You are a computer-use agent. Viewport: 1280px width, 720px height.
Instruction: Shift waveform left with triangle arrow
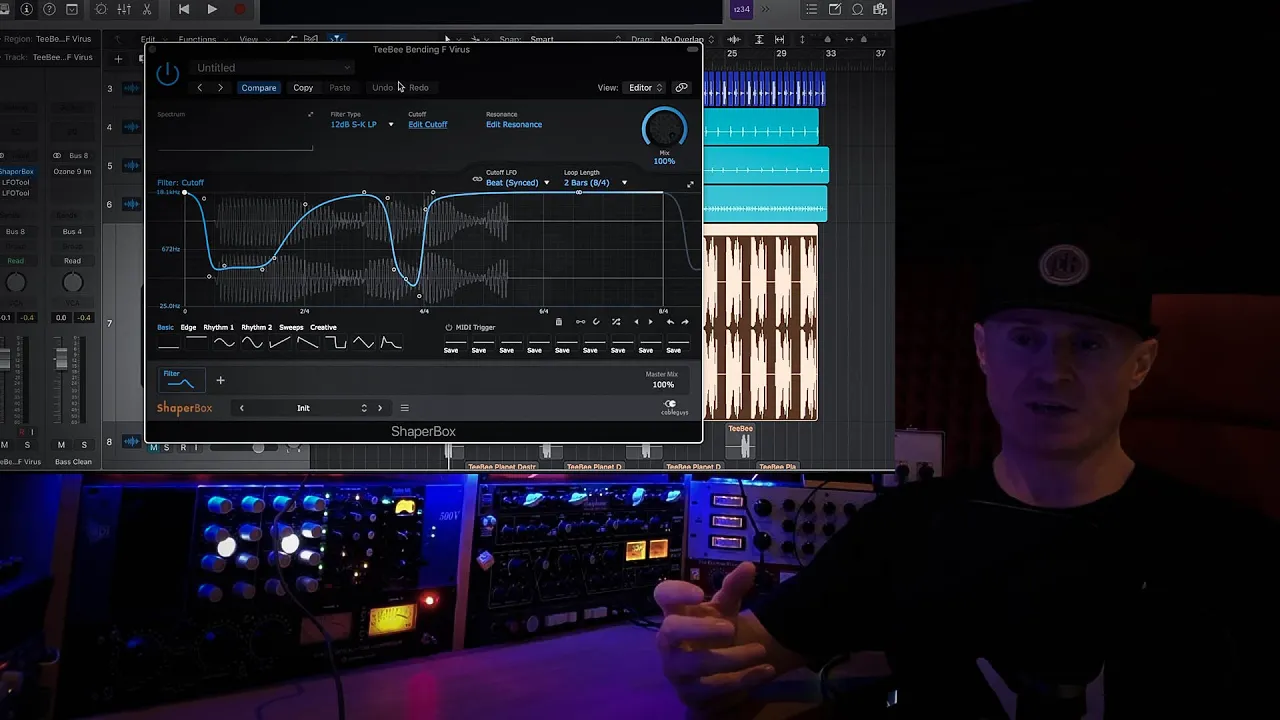pyautogui.click(x=636, y=322)
